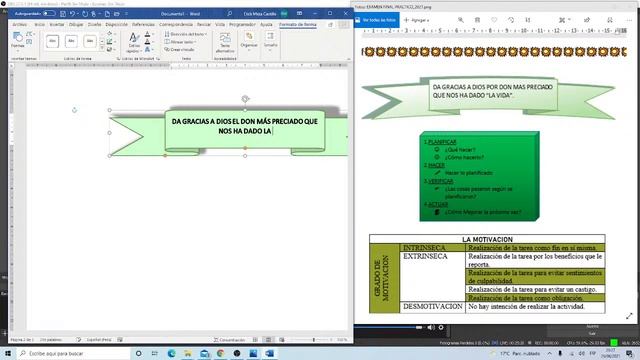Open Alinear texto dropdown
The width and height of the screenshot is (640, 360).
pyautogui.click(x=180, y=42)
